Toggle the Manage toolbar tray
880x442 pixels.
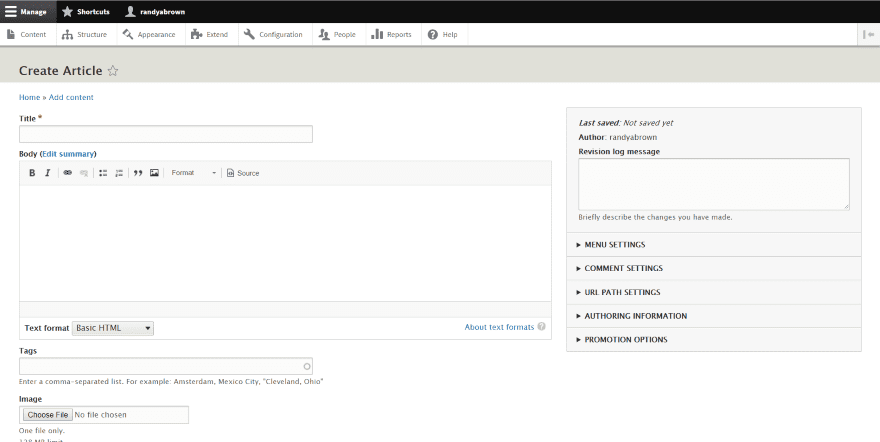point(27,11)
